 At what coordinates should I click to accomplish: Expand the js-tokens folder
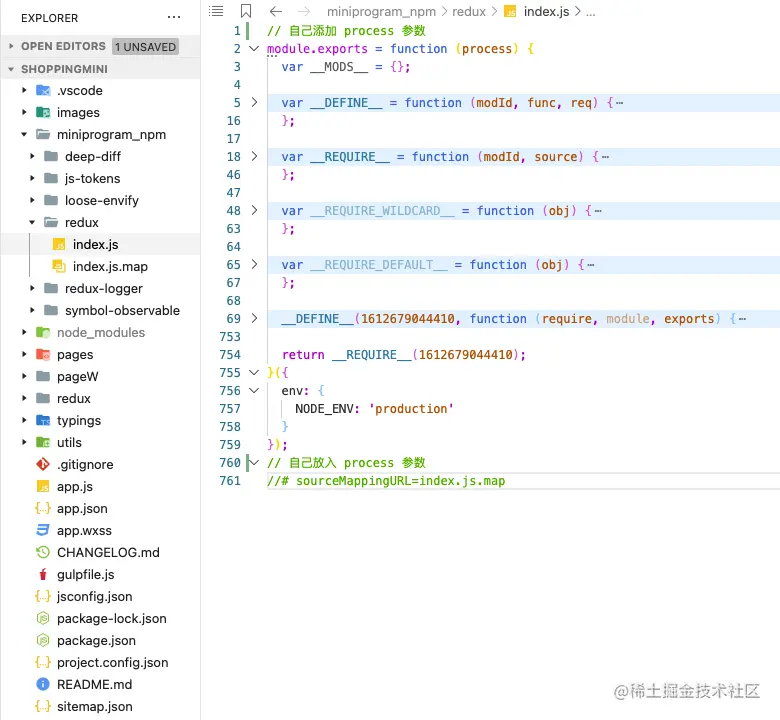coord(32,178)
